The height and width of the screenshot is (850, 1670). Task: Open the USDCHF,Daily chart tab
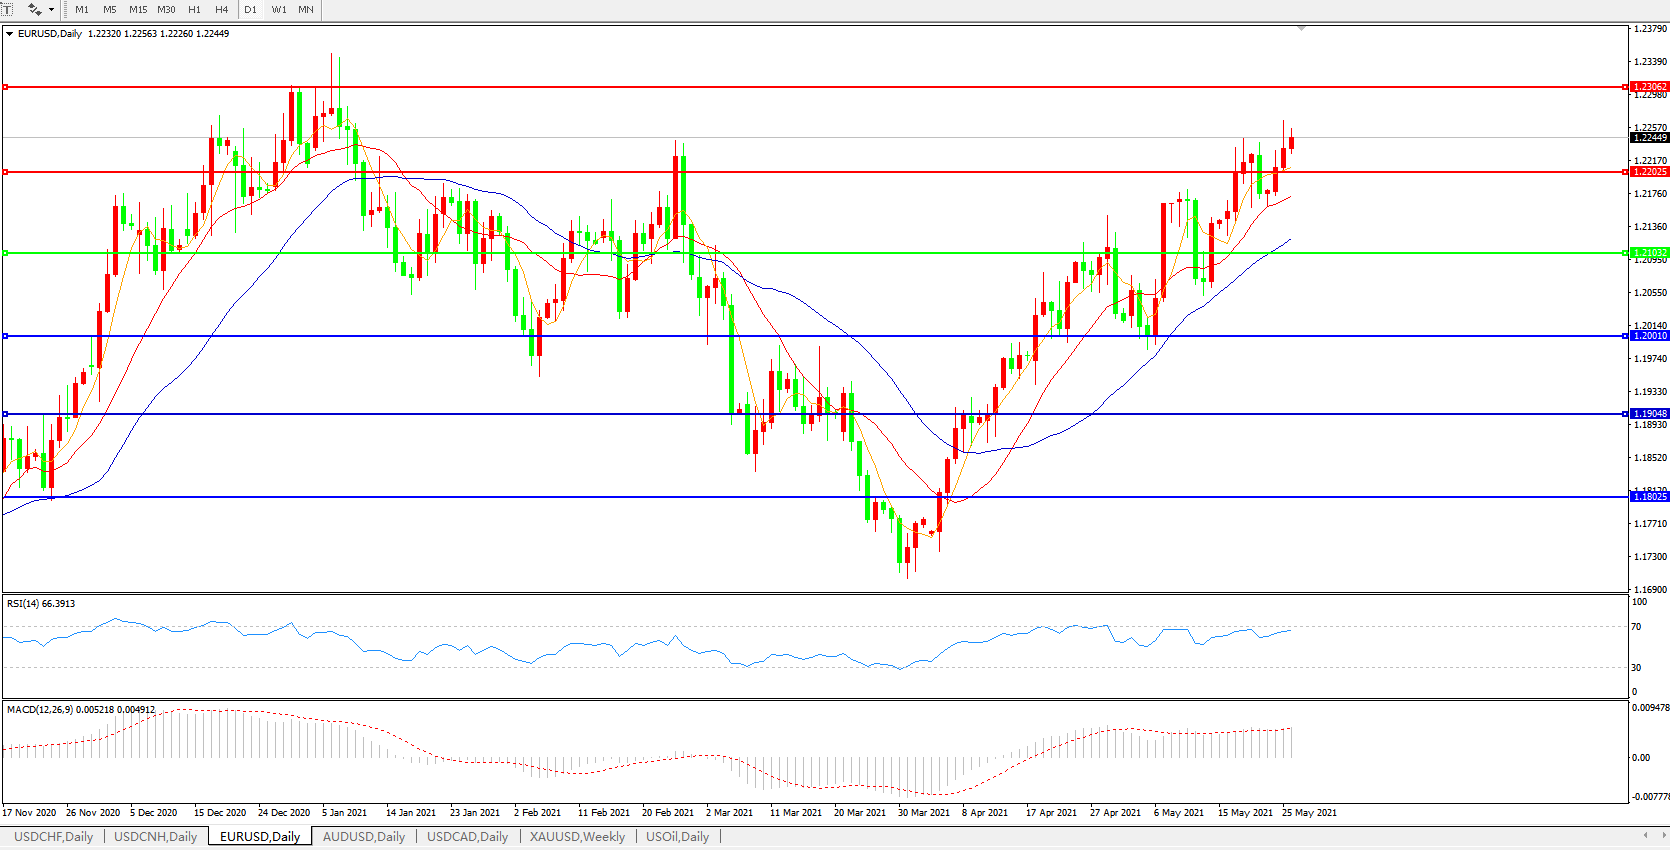point(53,837)
